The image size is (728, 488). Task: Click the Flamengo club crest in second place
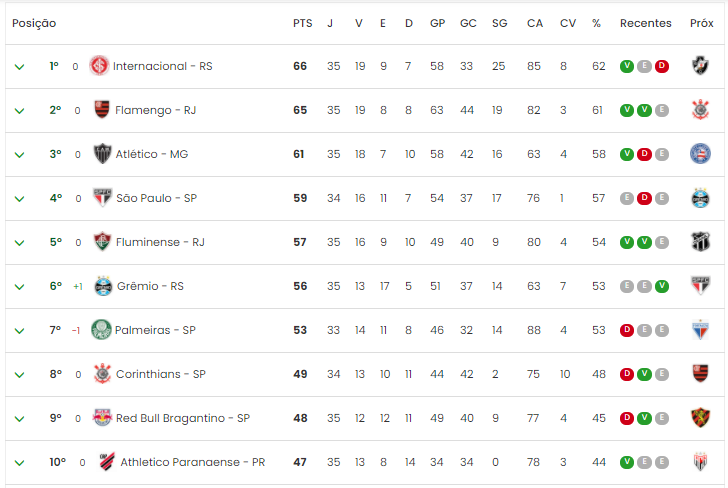(x=102, y=110)
